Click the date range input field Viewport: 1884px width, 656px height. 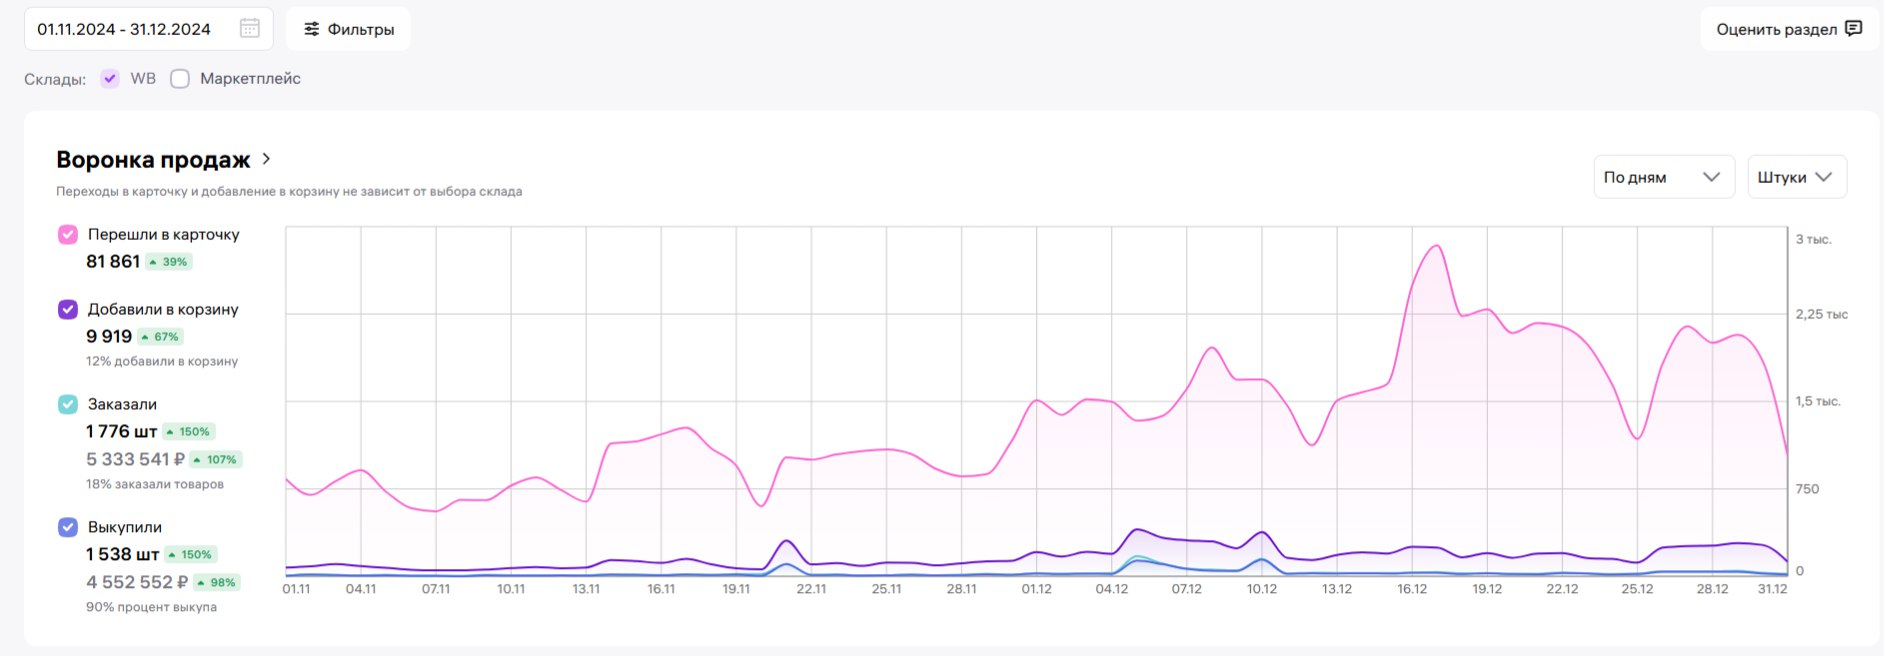[125, 29]
